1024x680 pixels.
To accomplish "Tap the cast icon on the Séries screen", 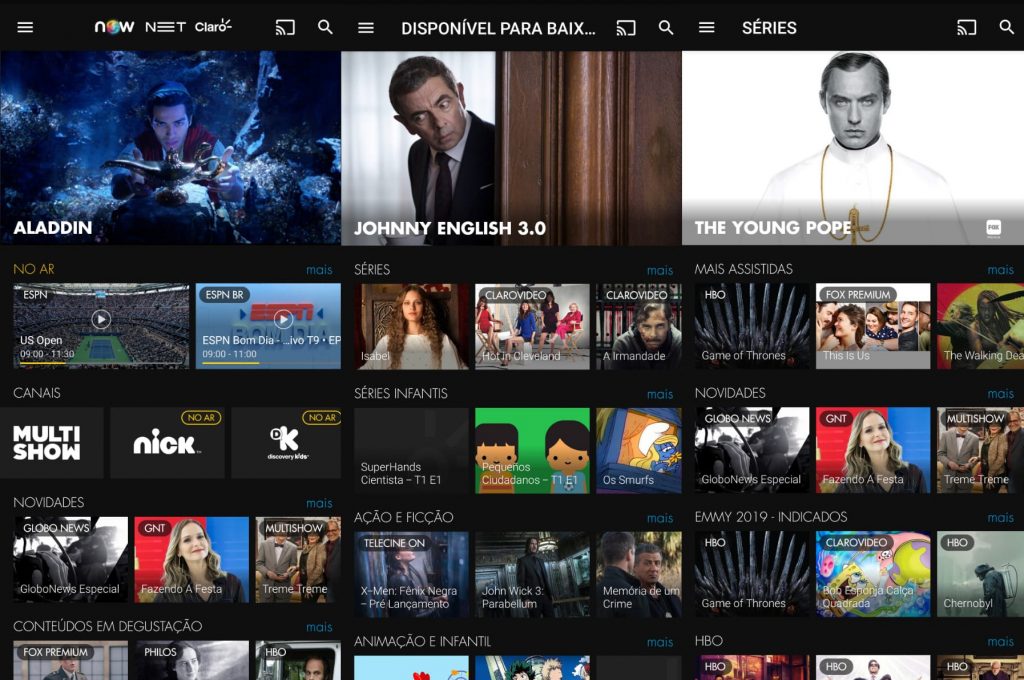I will point(966,27).
